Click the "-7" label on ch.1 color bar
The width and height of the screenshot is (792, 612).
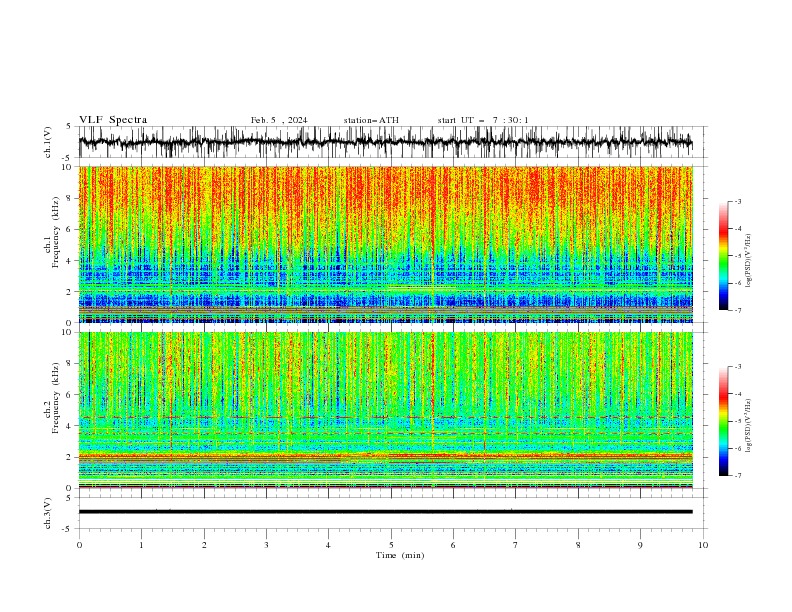click(738, 310)
